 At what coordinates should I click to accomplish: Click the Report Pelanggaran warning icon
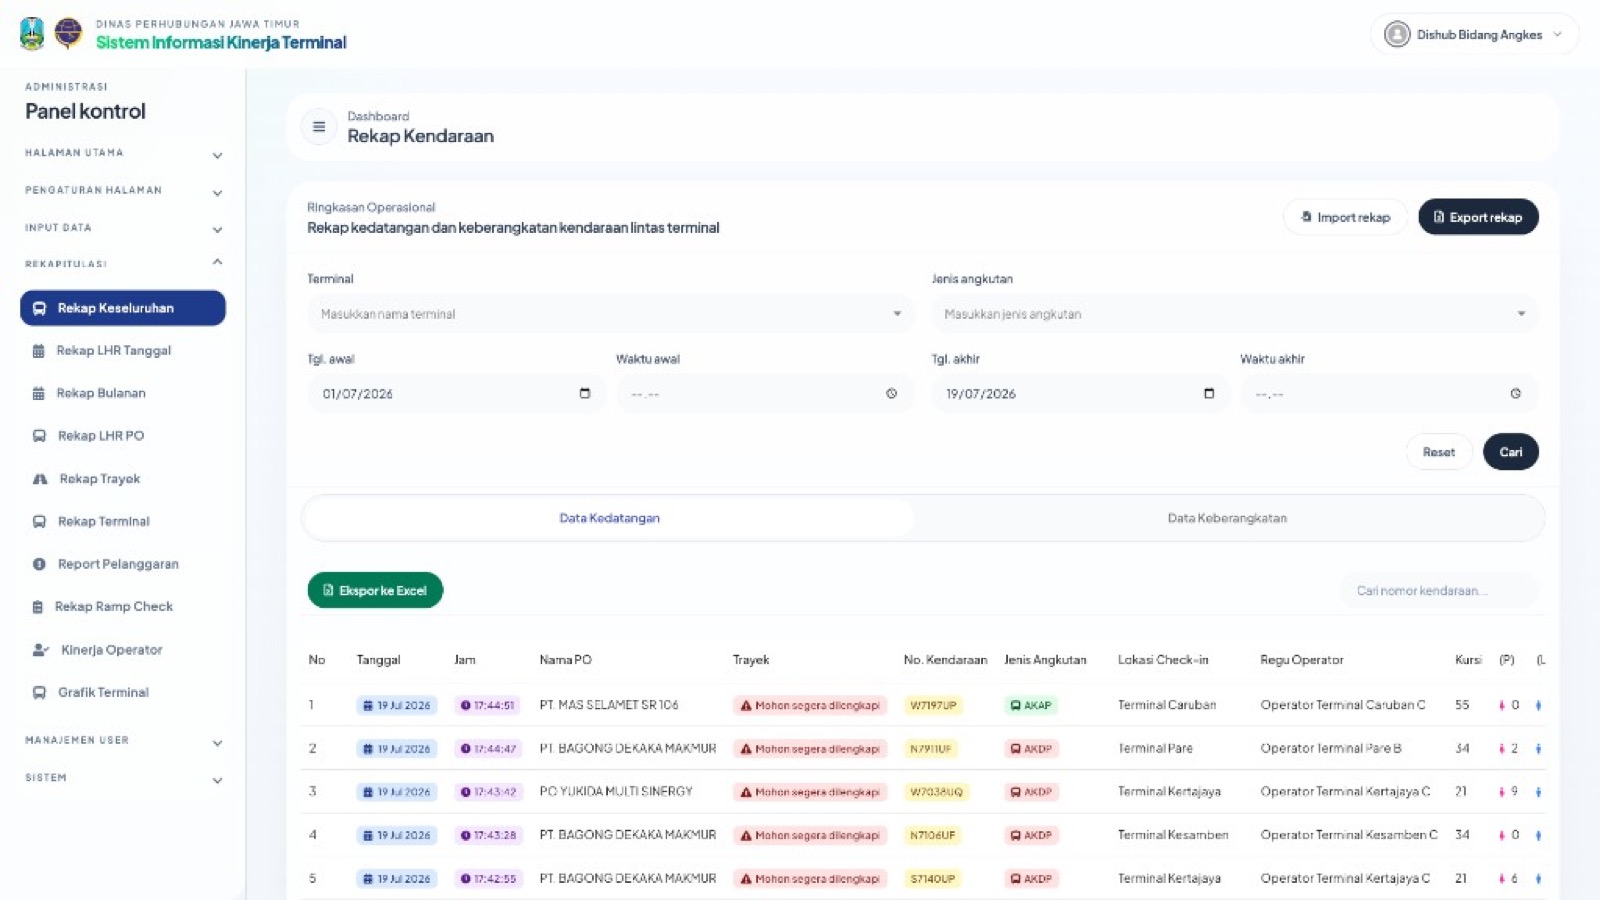pyautogui.click(x=39, y=564)
